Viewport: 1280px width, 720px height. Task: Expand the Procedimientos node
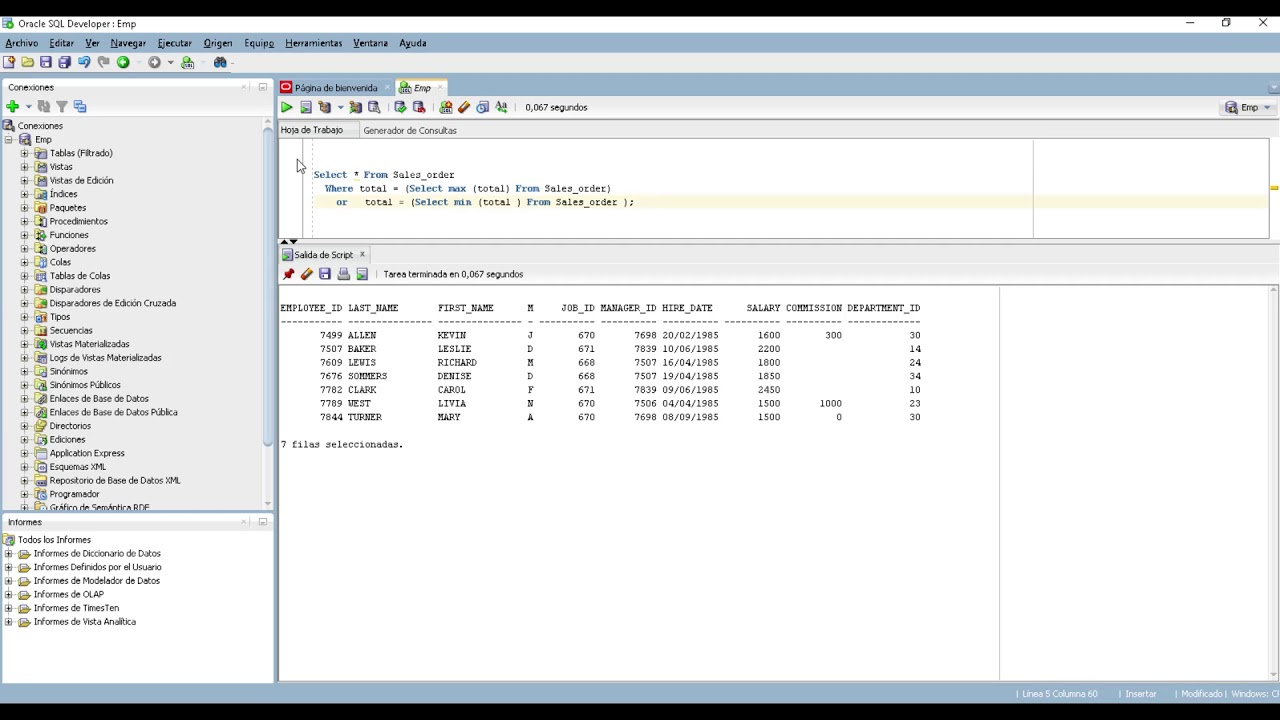tap(25, 221)
